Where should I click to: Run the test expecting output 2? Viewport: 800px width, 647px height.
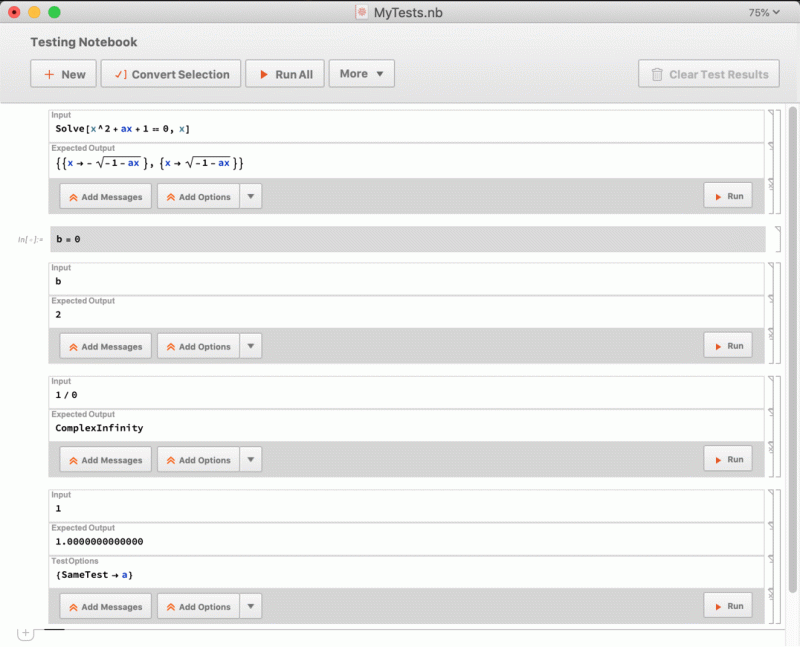728,344
